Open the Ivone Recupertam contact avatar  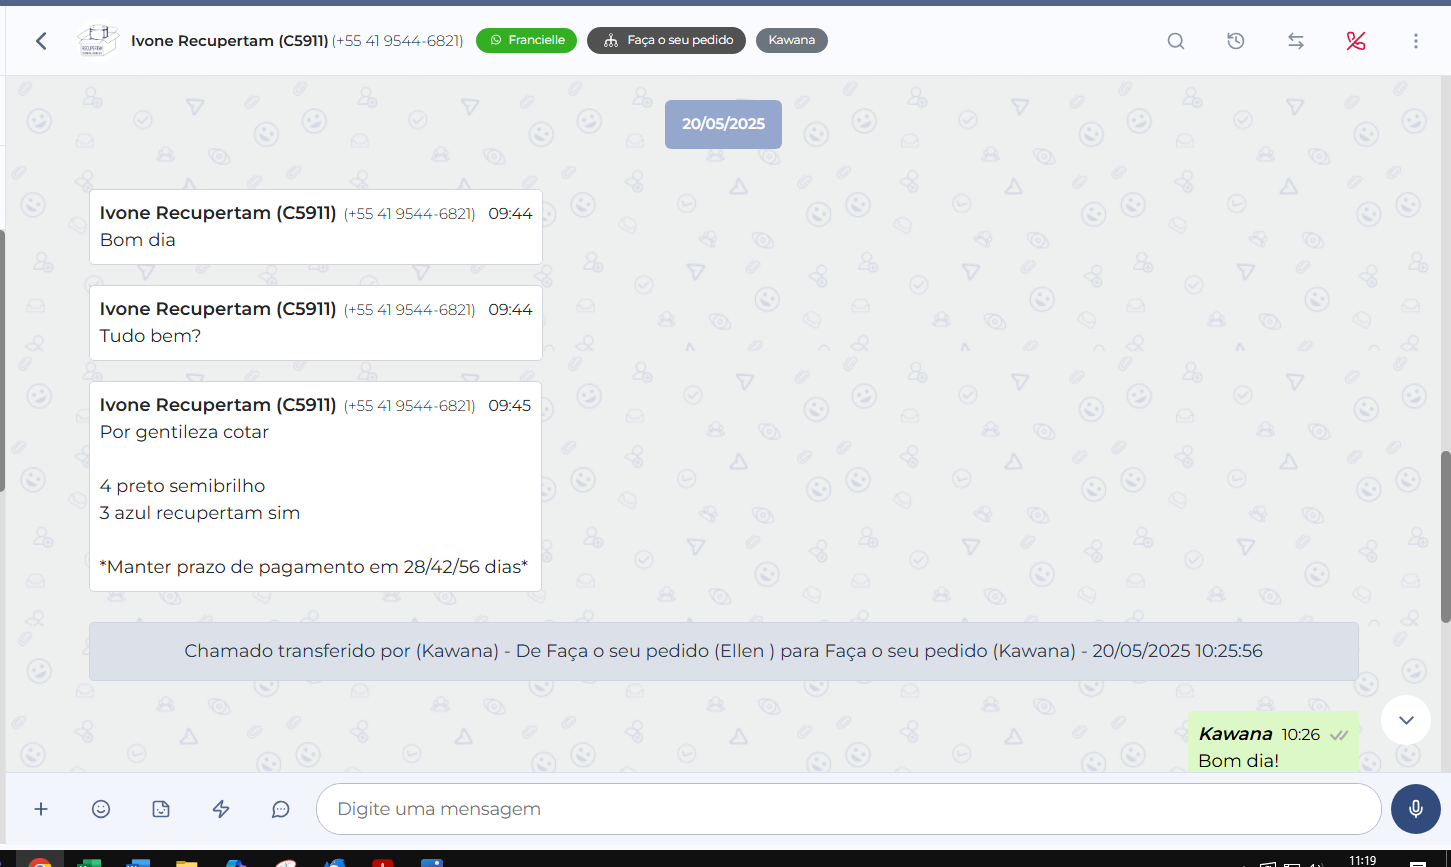coord(98,41)
